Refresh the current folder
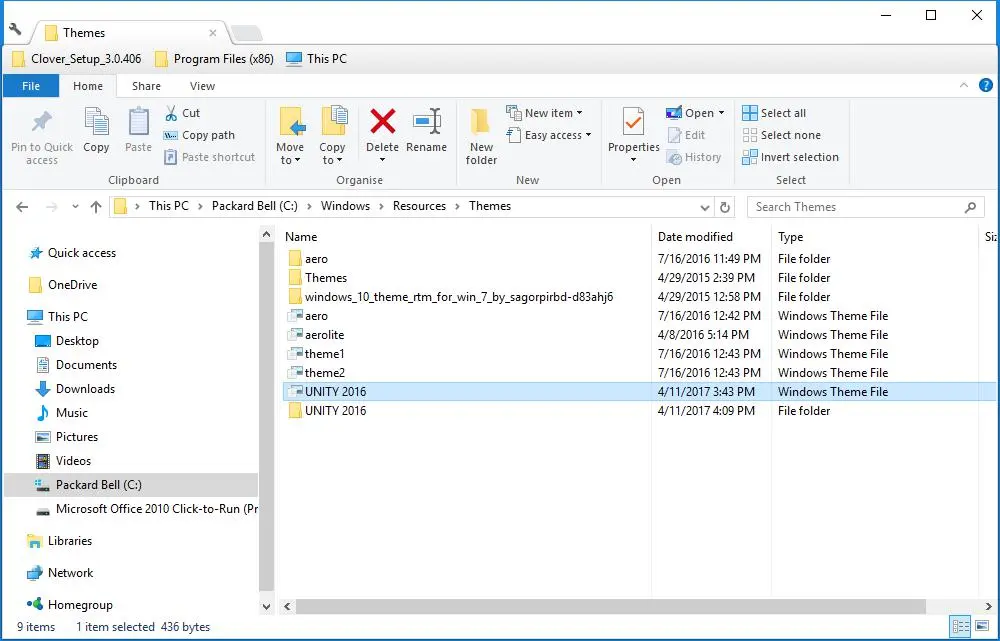This screenshot has width=1000, height=641. [724, 207]
